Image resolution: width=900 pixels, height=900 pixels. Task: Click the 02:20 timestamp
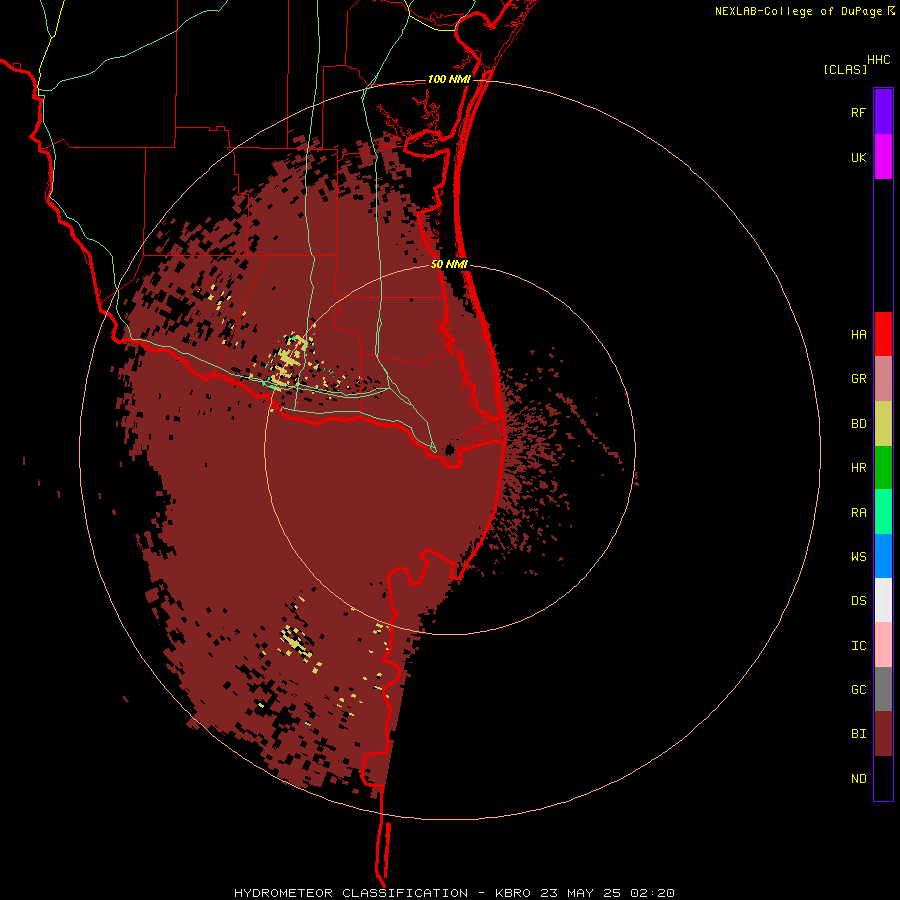(x=651, y=893)
